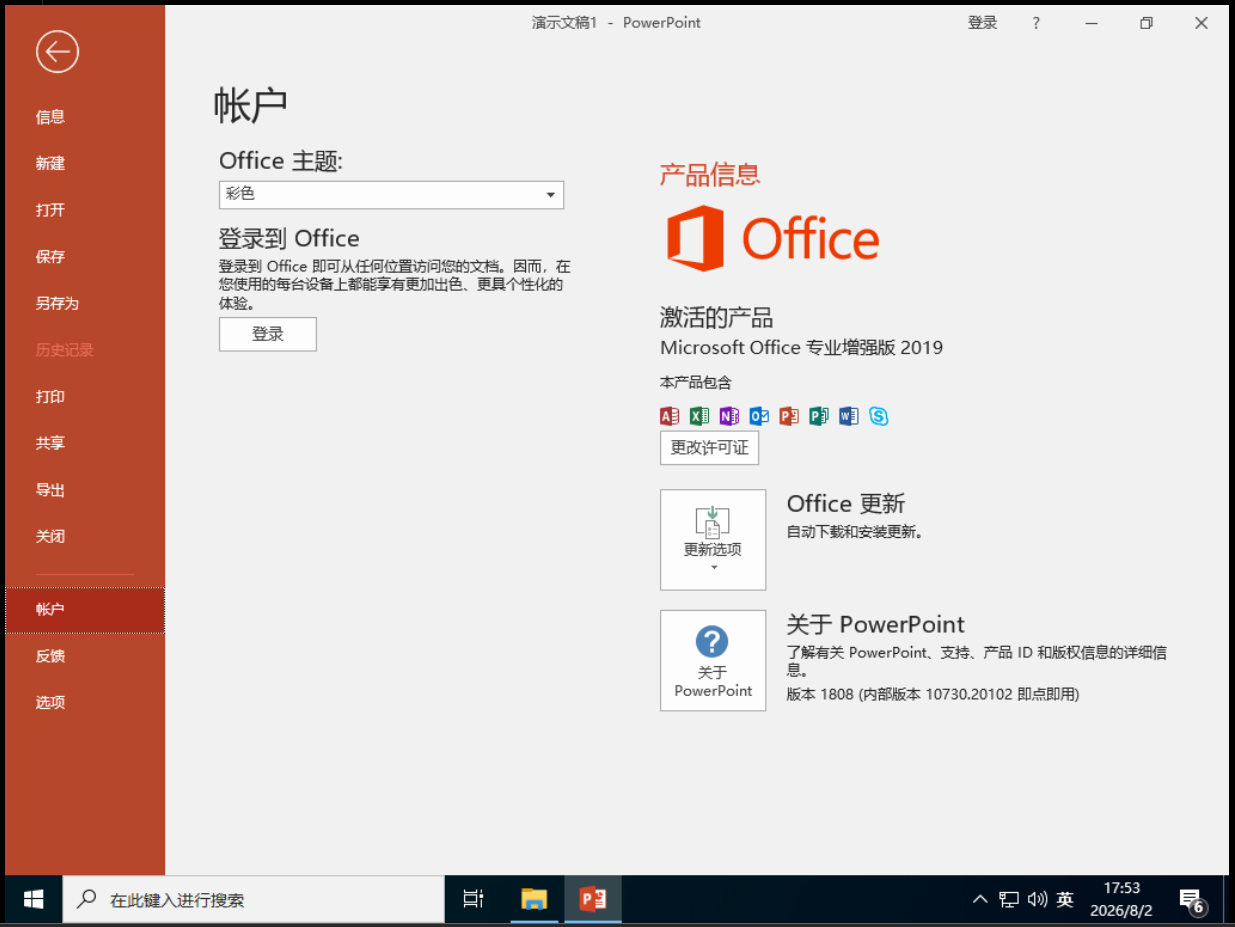This screenshot has width=1235, height=927.
Task: Click the taskbar clock showing 17:53
Action: click(x=1122, y=900)
